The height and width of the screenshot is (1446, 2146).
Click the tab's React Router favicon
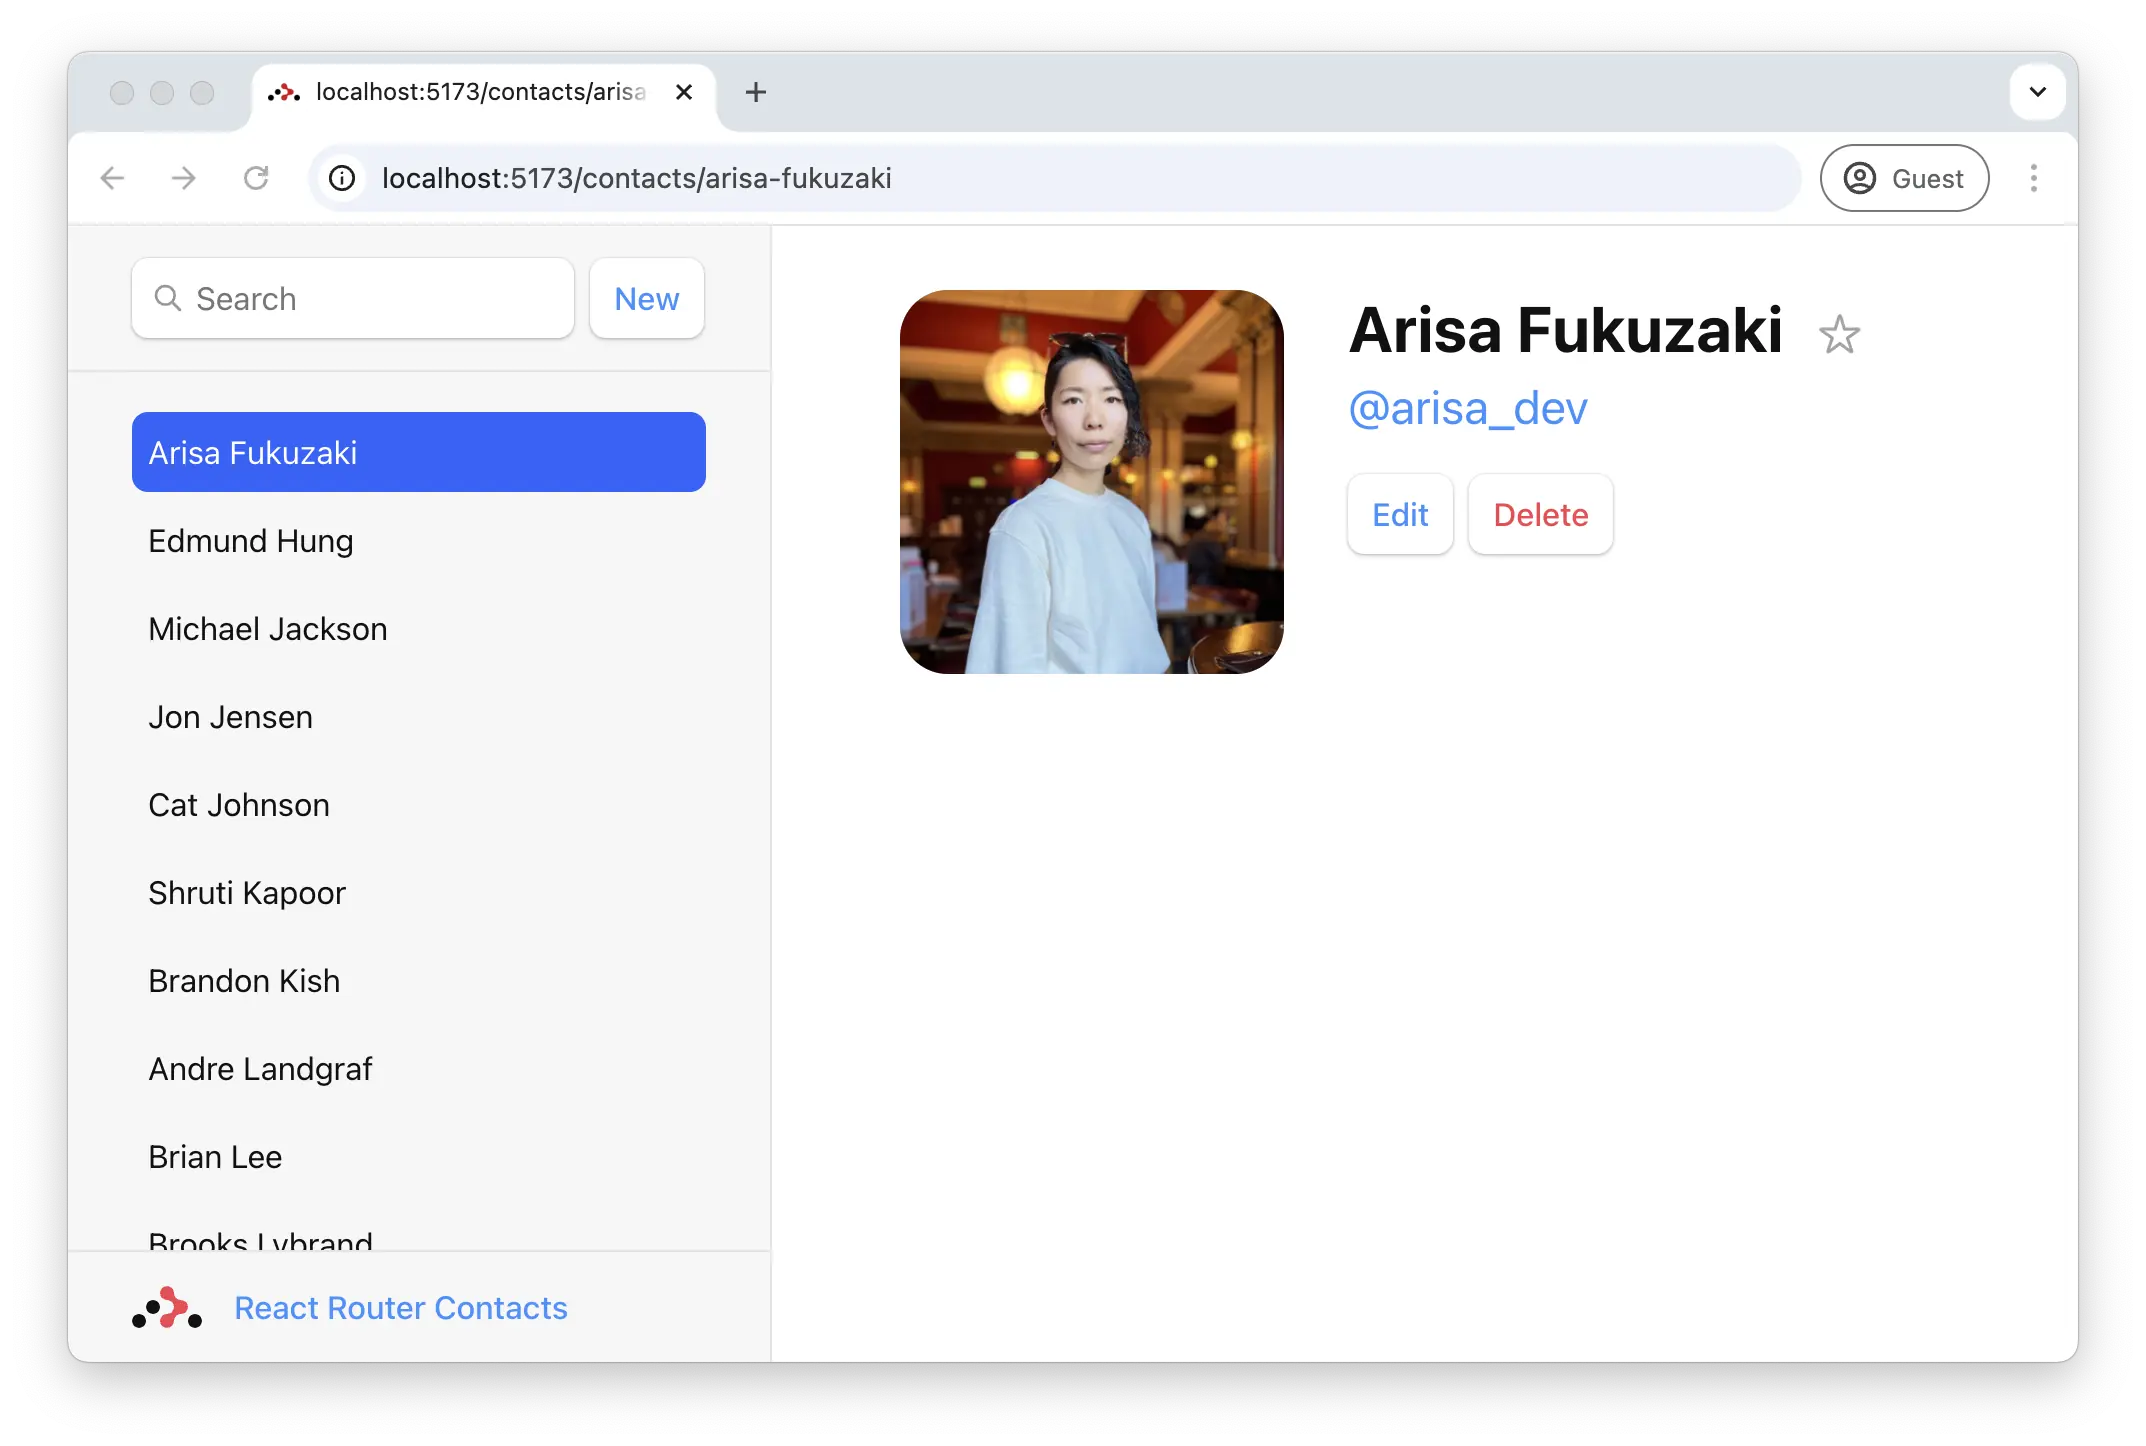(x=284, y=92)
